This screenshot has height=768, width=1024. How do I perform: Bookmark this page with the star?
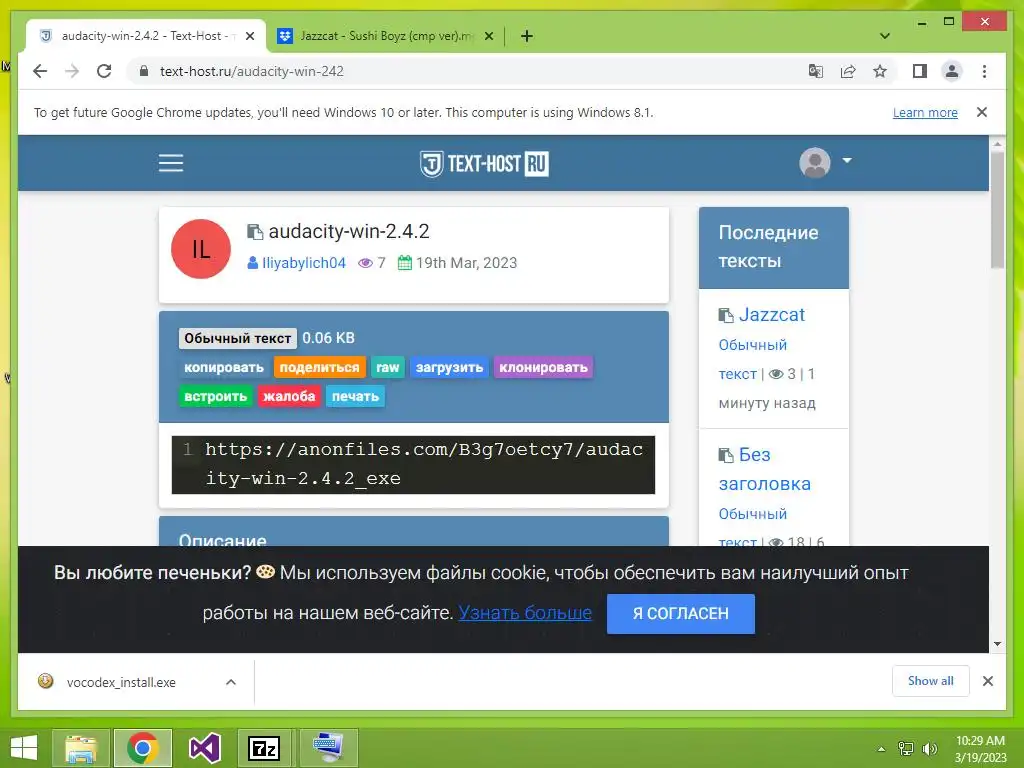coord(880,71)
